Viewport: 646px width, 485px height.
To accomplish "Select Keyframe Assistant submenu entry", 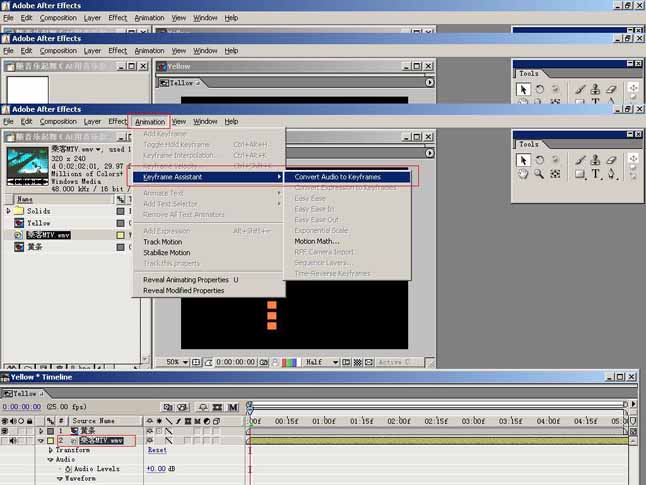I will click(208, 177).
